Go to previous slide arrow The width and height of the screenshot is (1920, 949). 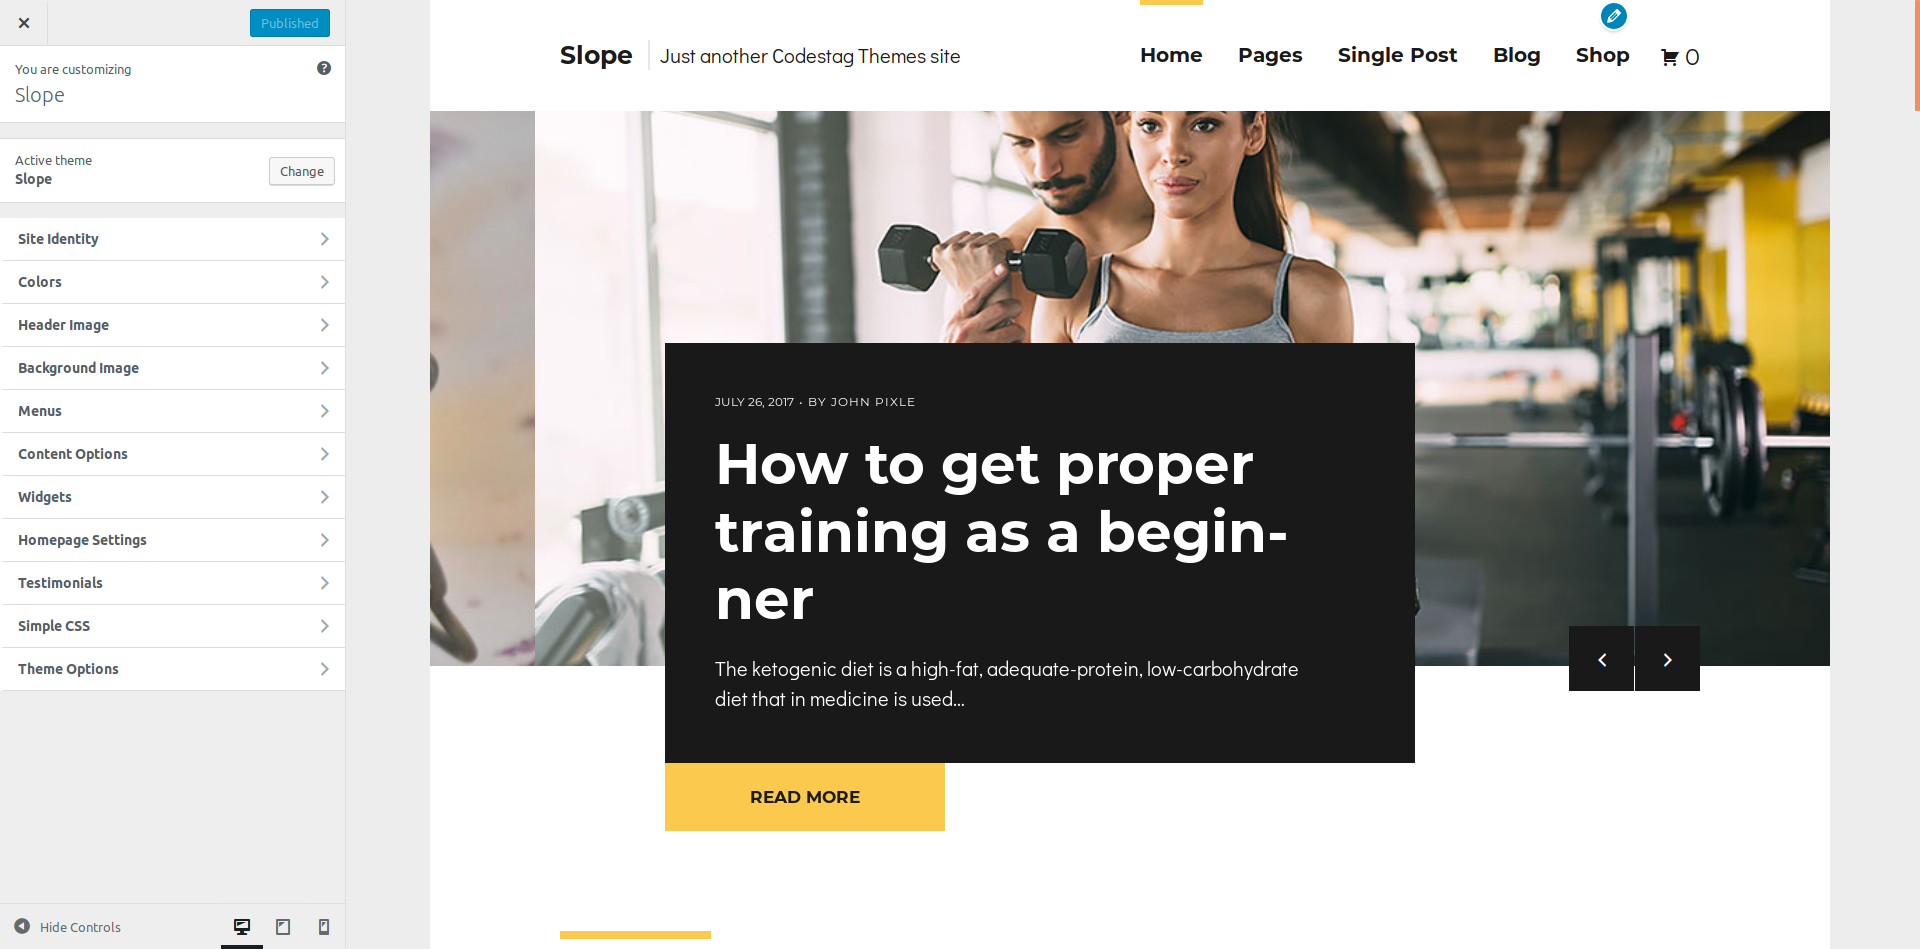coord(1601,659)
